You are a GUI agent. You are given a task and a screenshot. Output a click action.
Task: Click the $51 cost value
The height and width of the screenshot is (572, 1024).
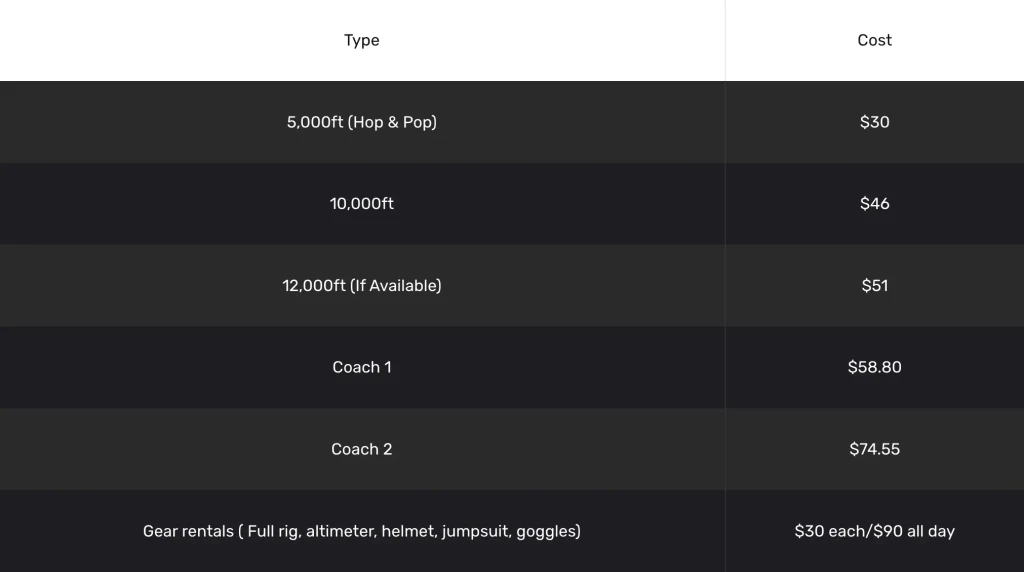point(874,286)
